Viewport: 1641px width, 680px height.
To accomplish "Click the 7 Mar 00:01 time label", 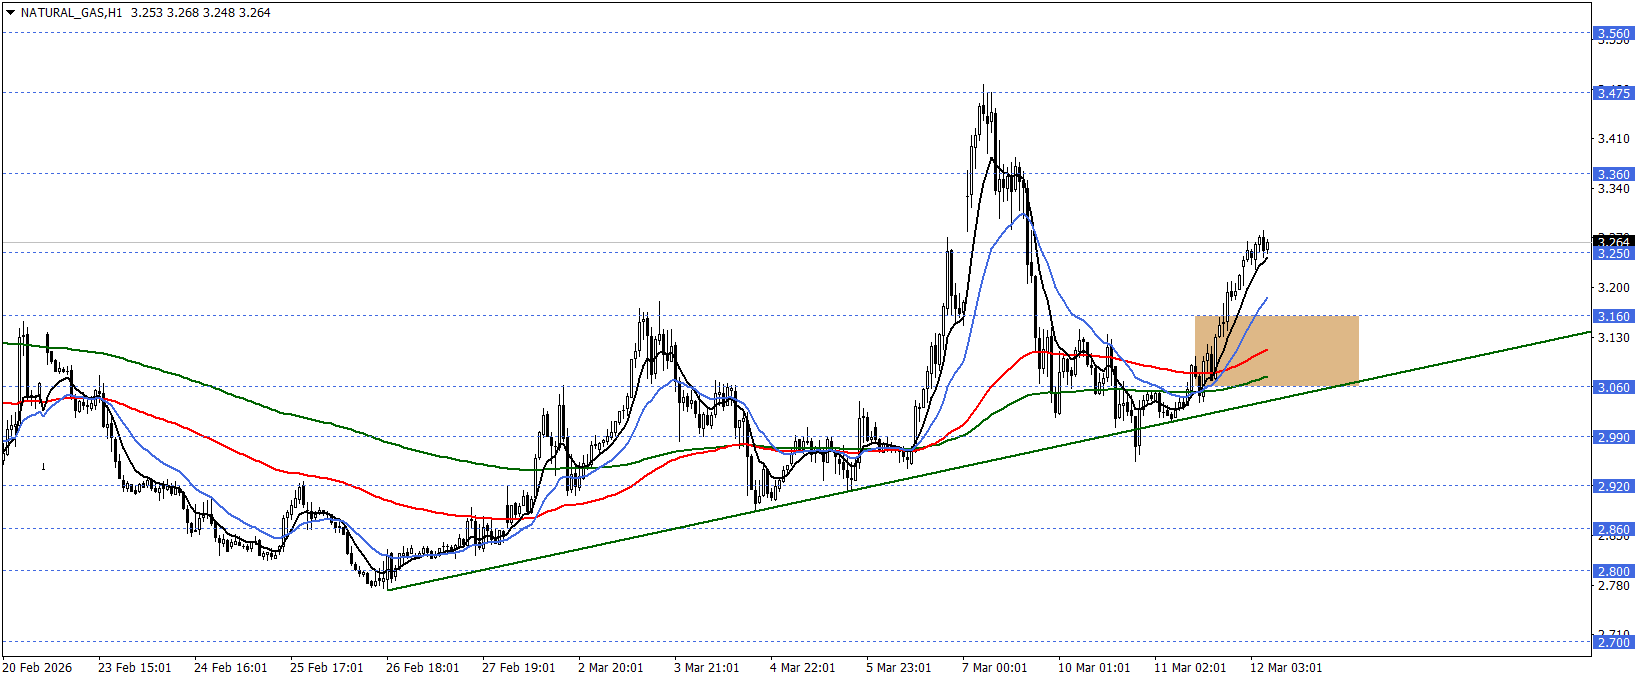I will 995,668.
